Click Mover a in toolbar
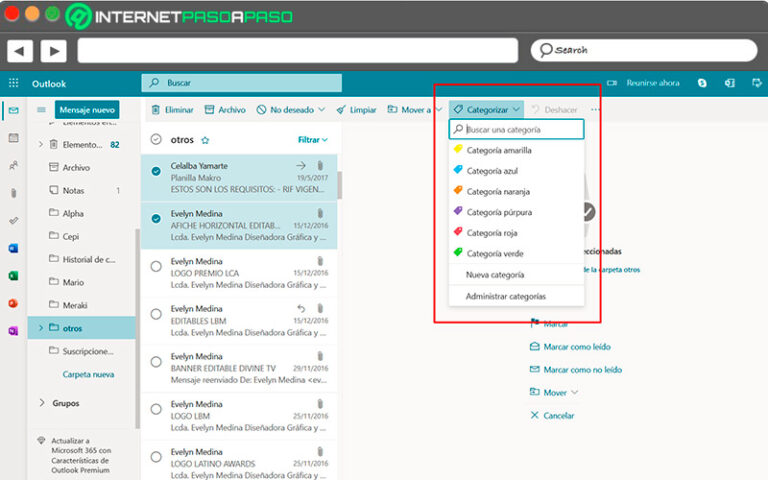Screen dimensions: 768x480 (409, 110)
